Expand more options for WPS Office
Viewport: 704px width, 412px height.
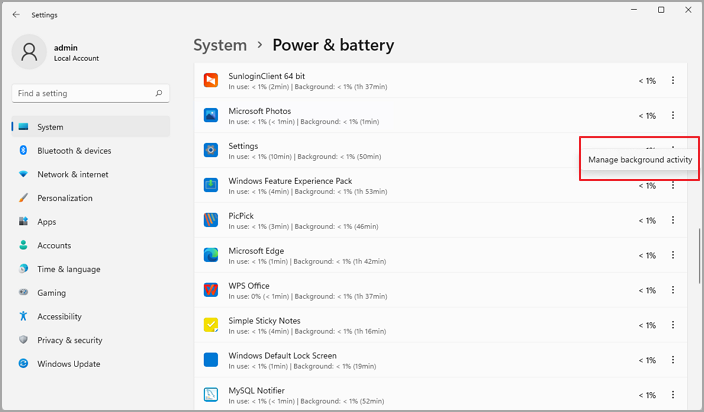point(673,291)
